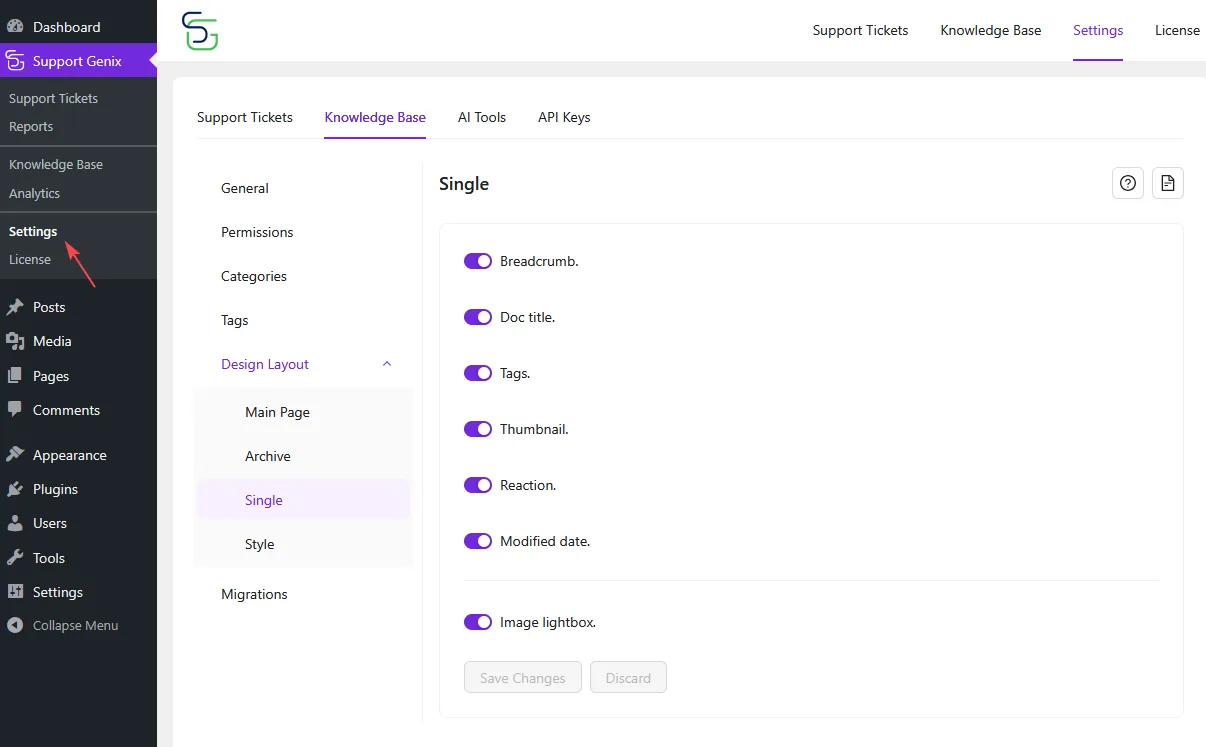Click Collapse Menu at sidebar bottom

[x=63, y=625]
